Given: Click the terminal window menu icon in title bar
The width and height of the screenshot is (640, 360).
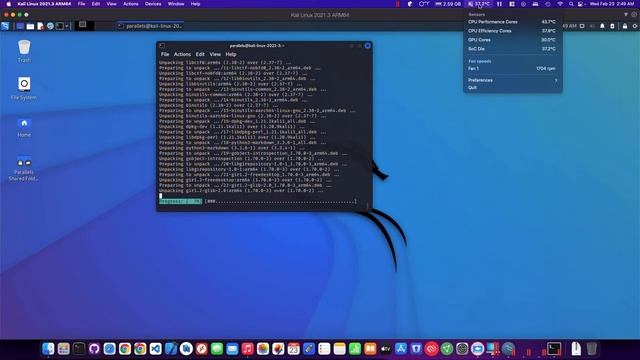Looking at the screenshot, I should coord(162,46).
